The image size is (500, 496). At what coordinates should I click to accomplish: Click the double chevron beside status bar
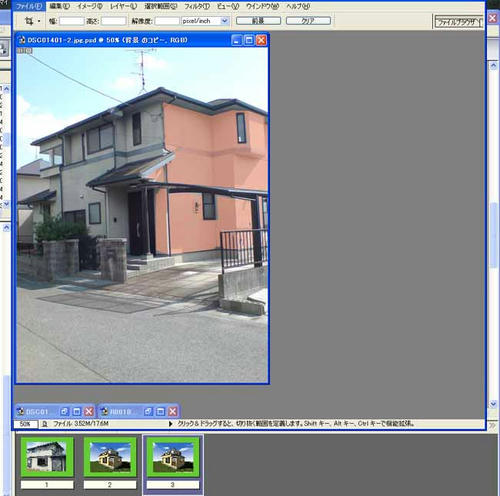point(492,425)
